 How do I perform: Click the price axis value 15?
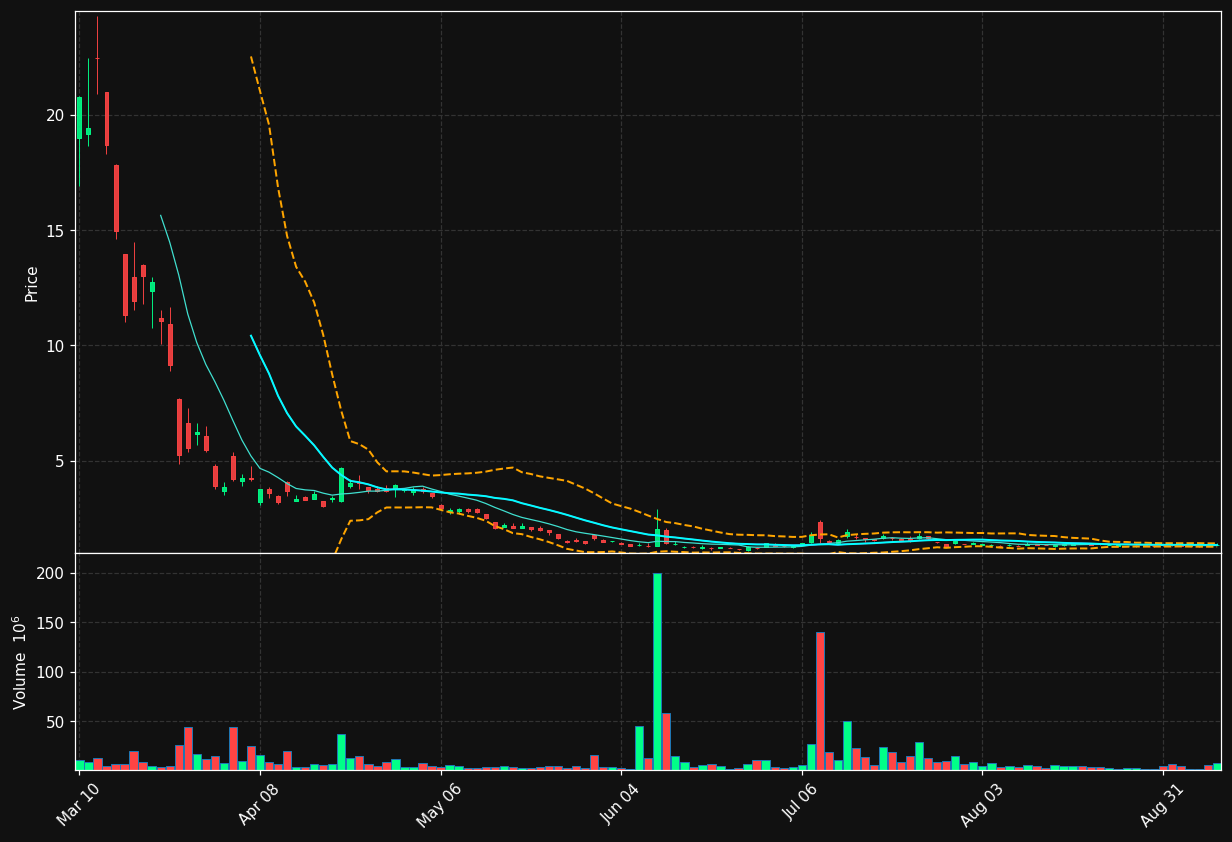(x=55, y=231)
